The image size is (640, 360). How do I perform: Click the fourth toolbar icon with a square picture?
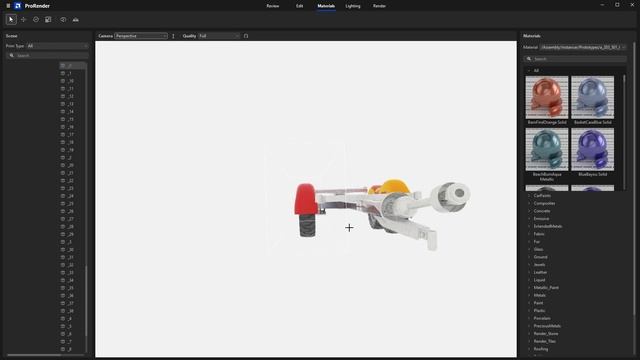(x=48, y=20)
